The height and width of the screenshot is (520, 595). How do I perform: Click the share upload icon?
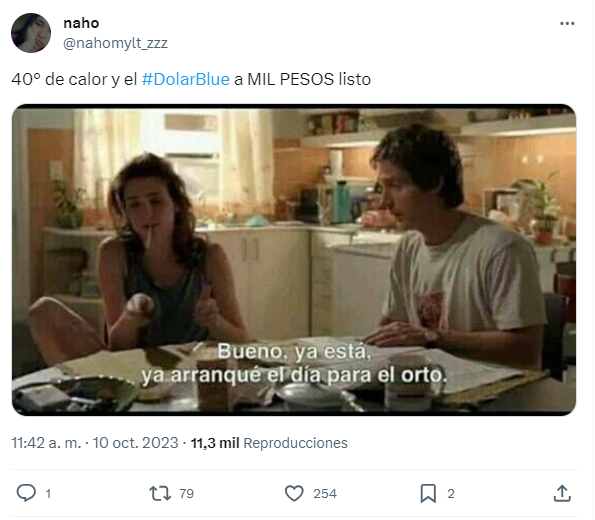point(562,493)
